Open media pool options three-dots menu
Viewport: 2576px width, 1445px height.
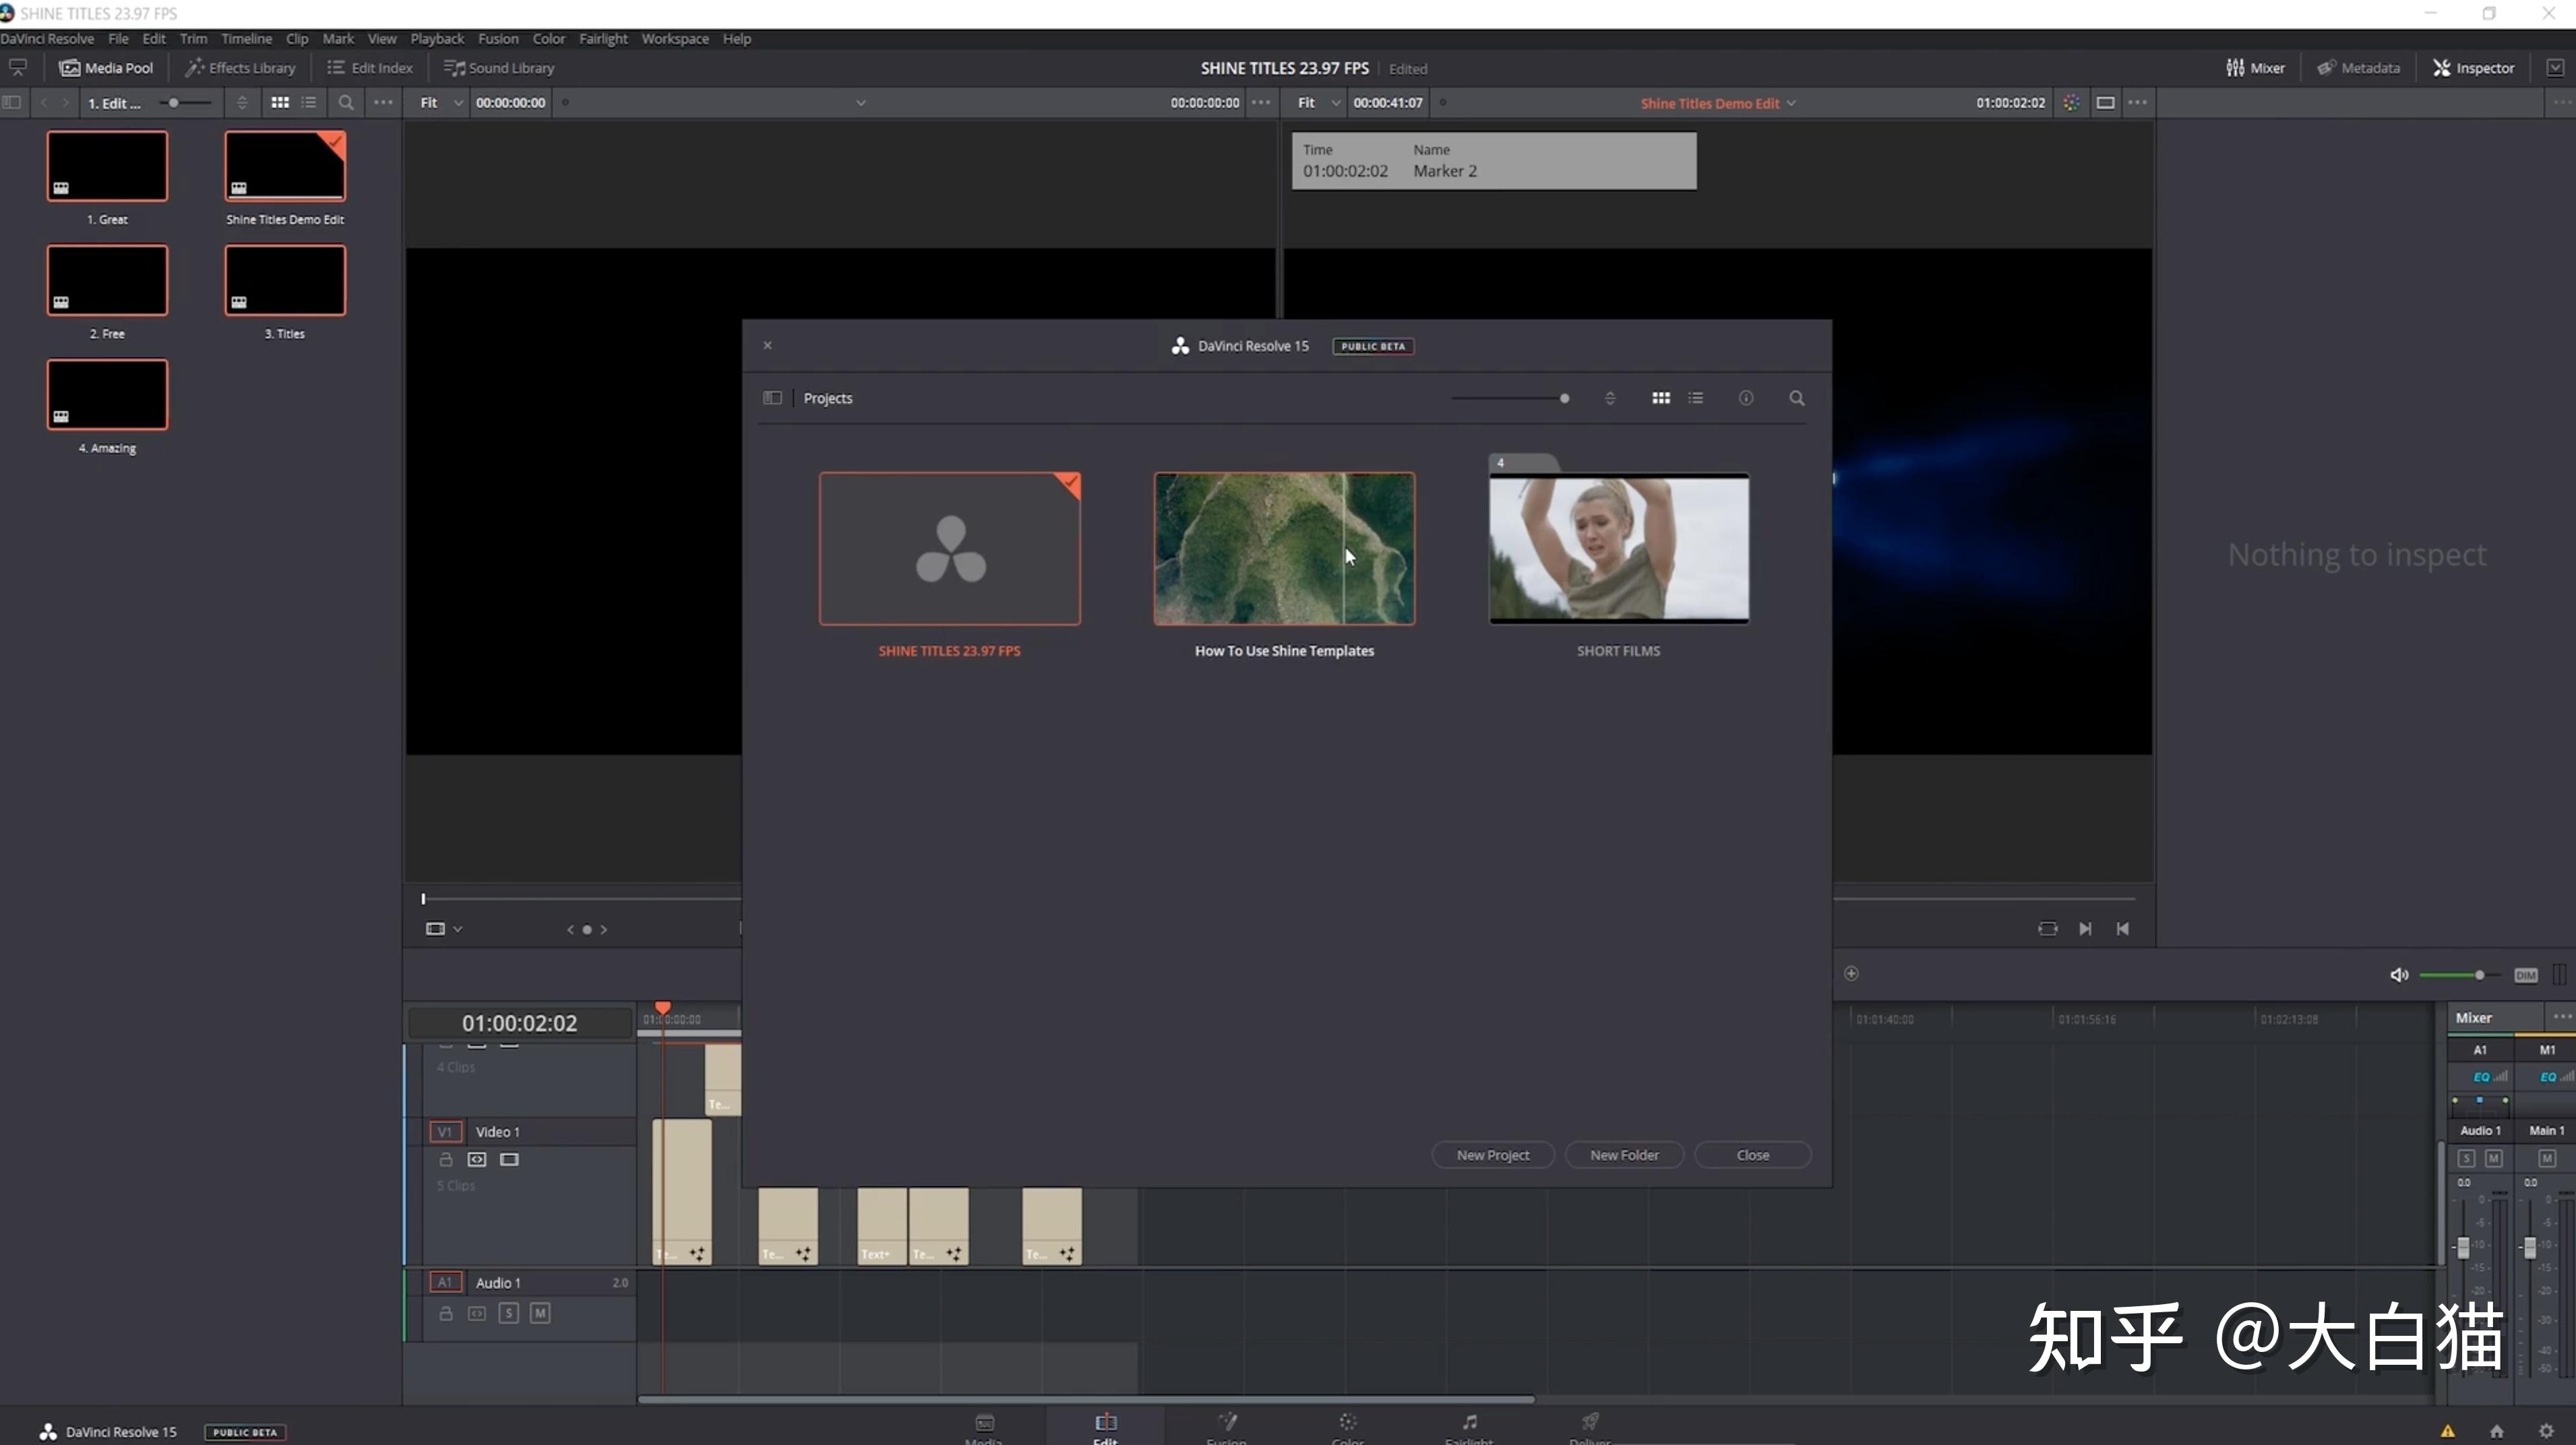[383, 102]
